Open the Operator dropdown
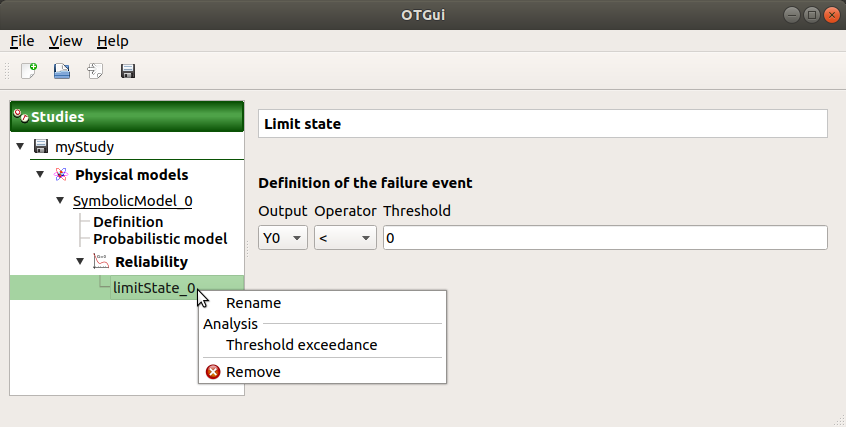Image resolution: width=846 pixels, height=427 pixels. (x=344, y=238)
